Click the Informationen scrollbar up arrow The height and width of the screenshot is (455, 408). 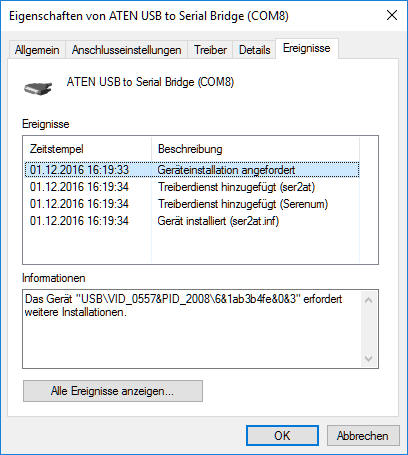(369, 300)
